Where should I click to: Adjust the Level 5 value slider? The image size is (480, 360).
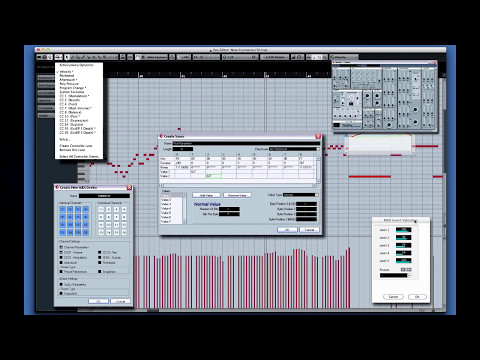tap(403, 261)
